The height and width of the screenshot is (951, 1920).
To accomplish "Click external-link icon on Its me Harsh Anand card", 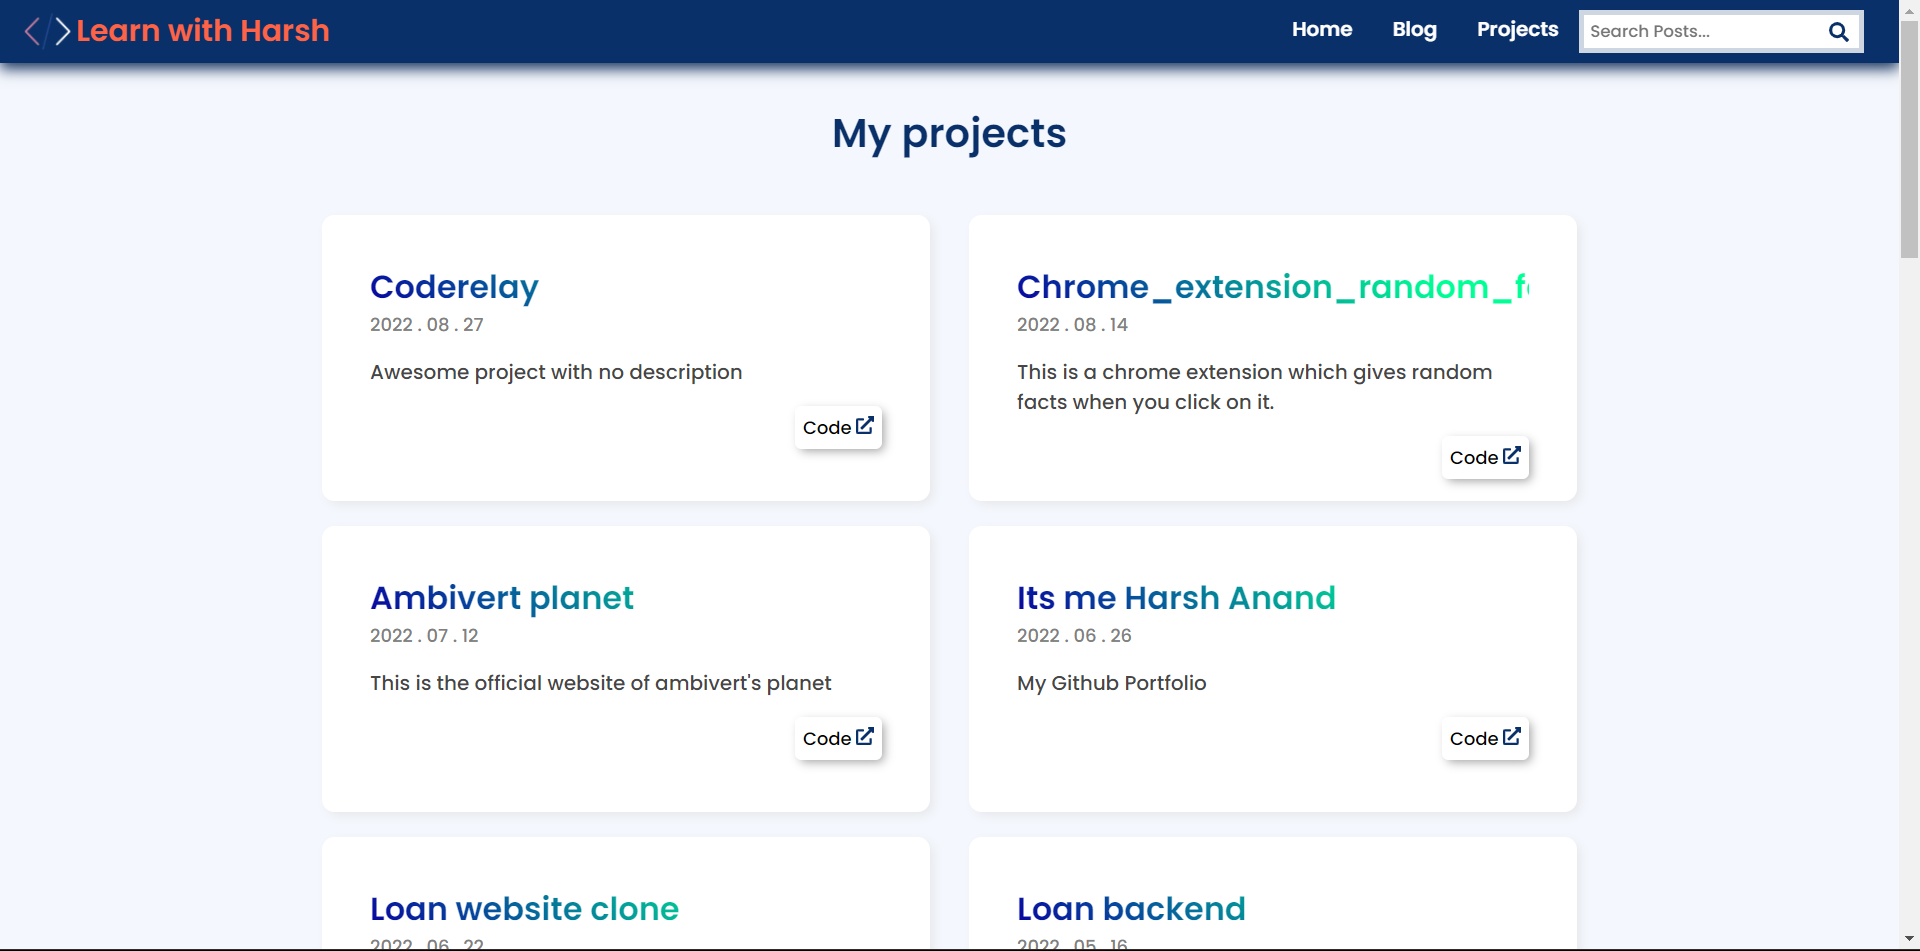I will click(x=1511, y=735).
